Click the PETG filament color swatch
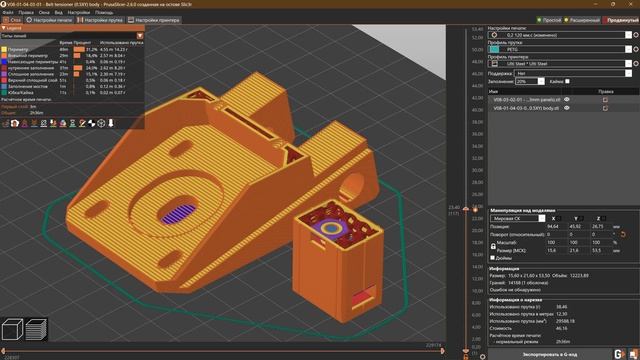This screenshot has height=360, width=640. (x=494, y=49)
